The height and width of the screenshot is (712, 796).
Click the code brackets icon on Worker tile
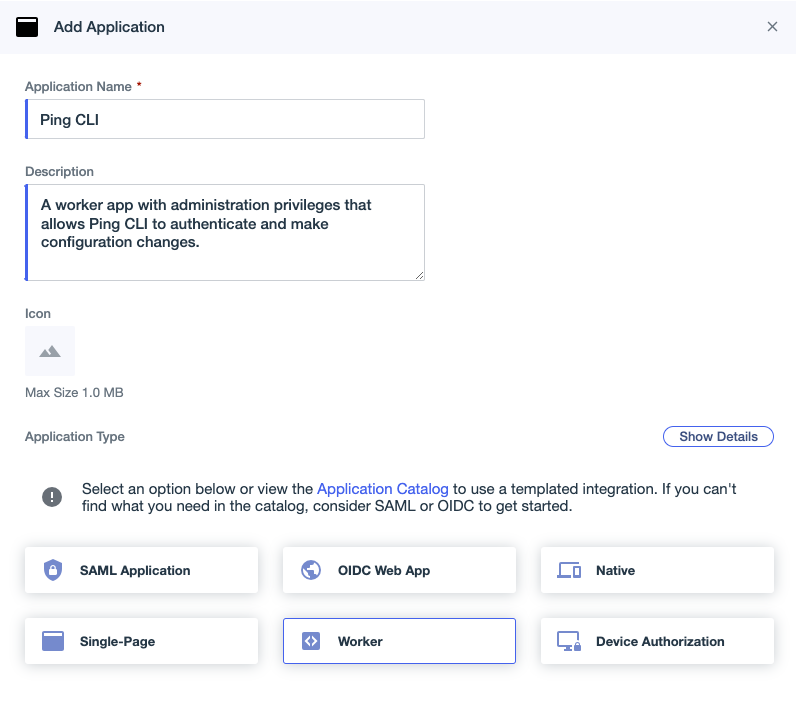click(311, 641)
